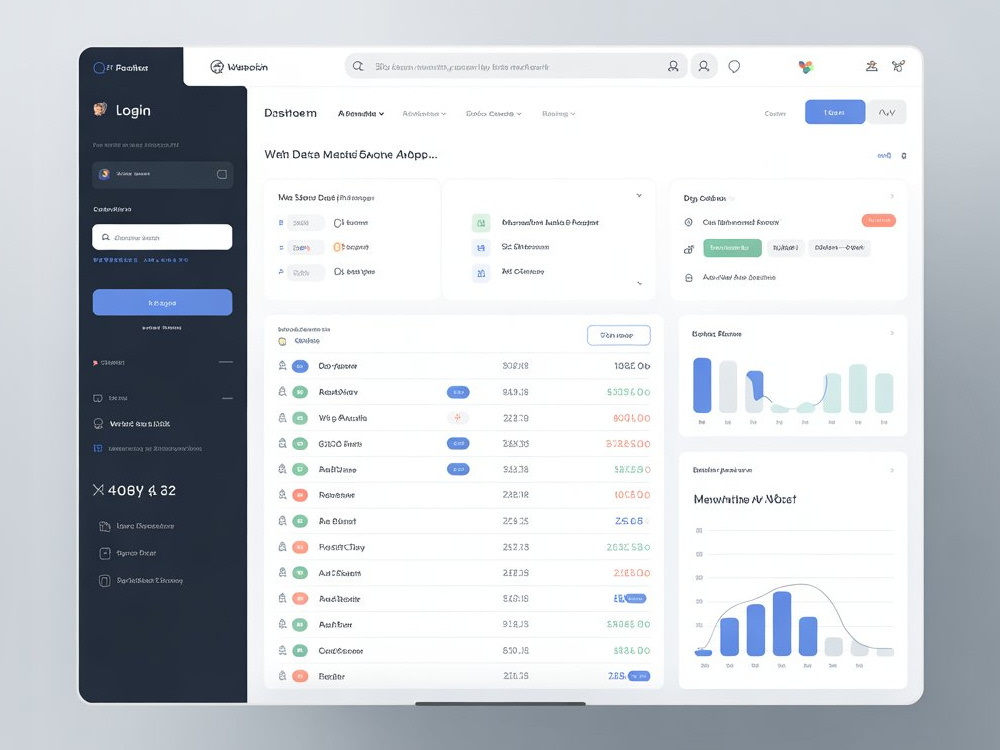Screen dimensions: 1000x750
Task: Click the chat bubble icon beside "Wehst" in sidebar
Action: (x=98, y=423)
